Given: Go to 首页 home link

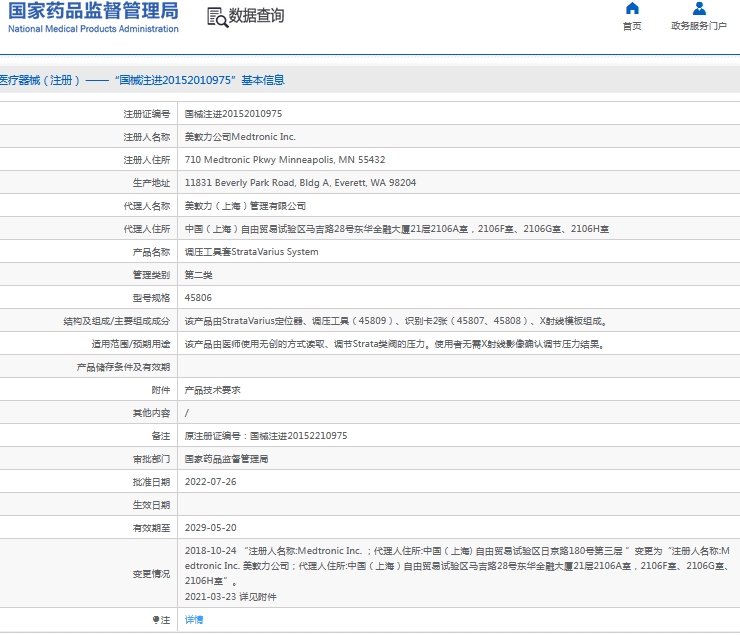Looking at the screenshot, I should point(632,26).
